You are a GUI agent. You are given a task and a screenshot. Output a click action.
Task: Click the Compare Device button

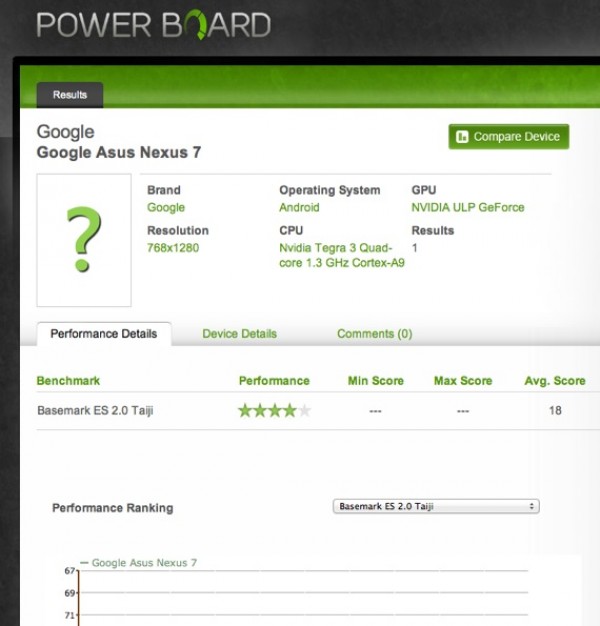tap(509, 137)
